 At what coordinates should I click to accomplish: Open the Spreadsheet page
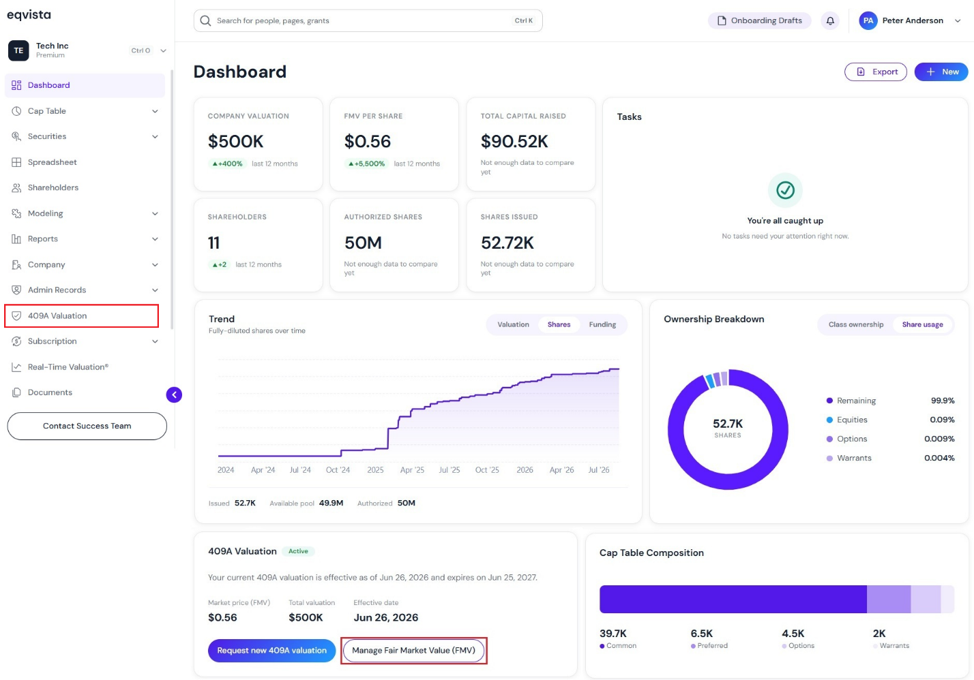click(x=85, y=162)
